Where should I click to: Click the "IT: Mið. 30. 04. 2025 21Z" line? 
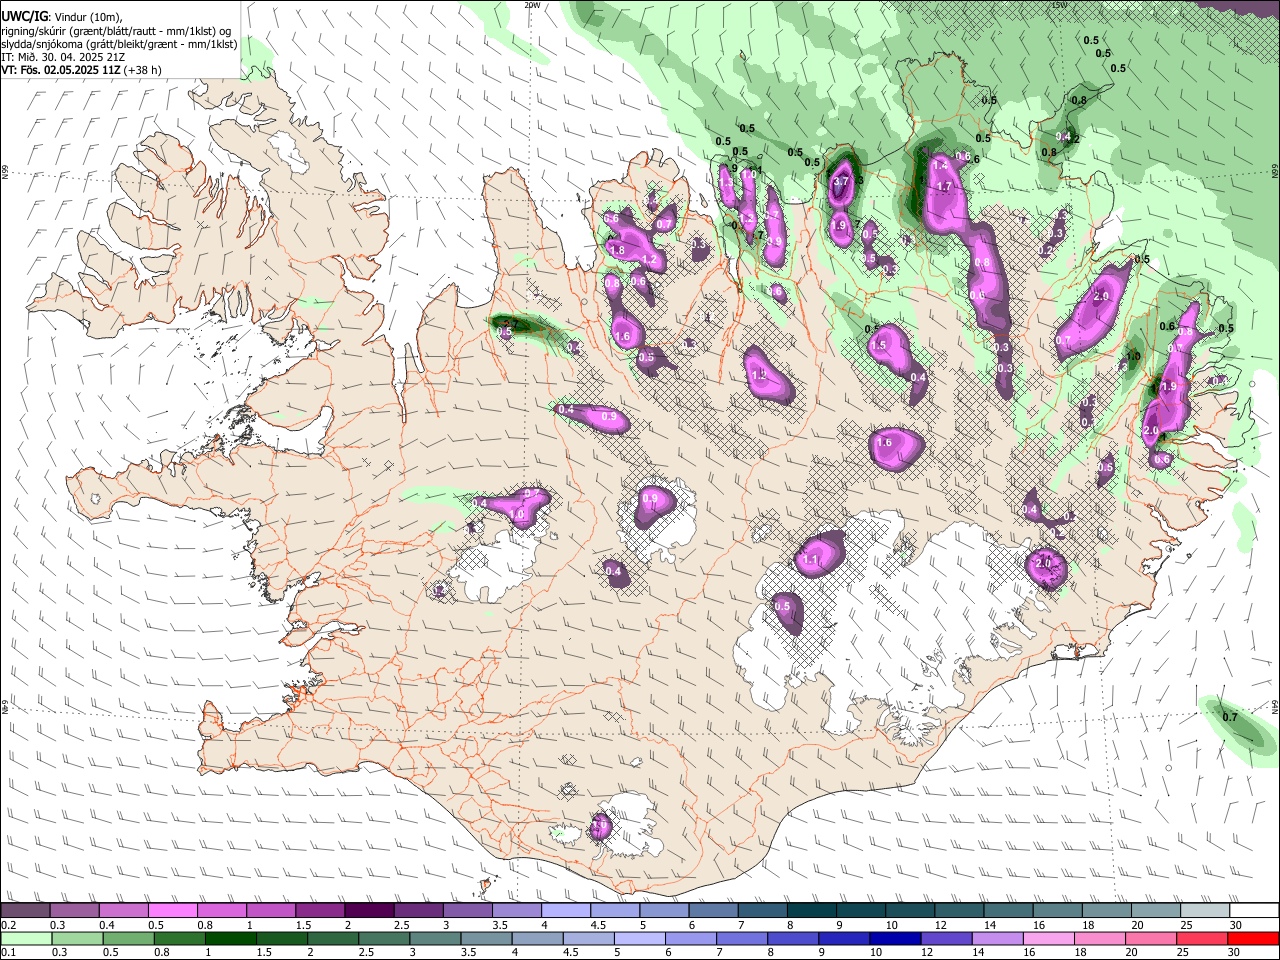tap(64, 58)
